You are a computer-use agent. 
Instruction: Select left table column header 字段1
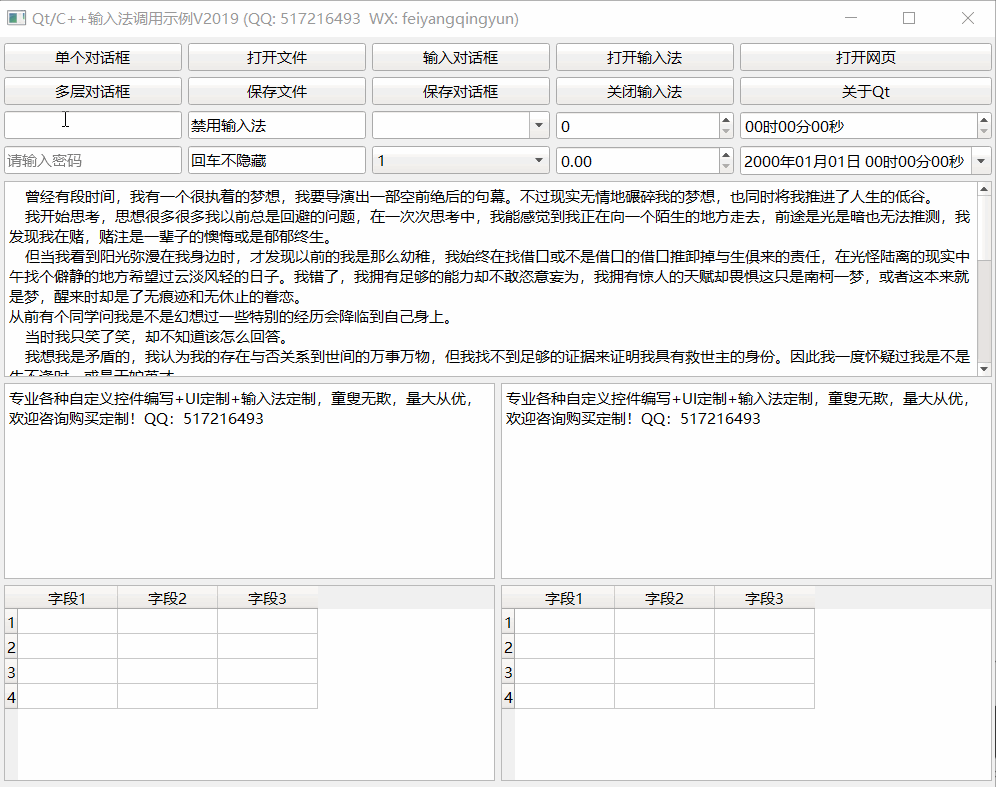point(67,598)
